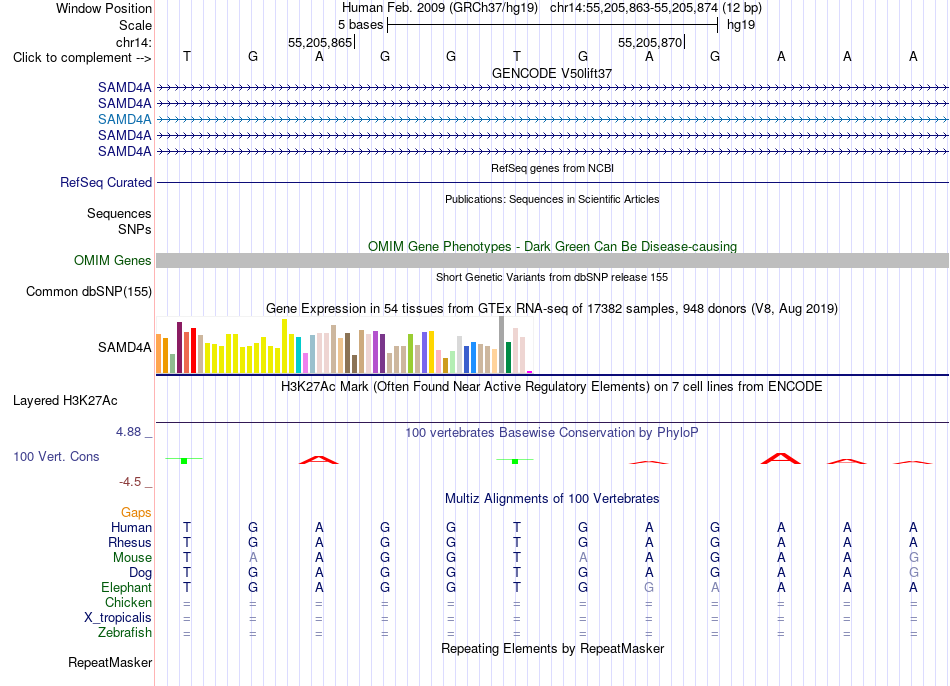Screen dimensions: 950x686
Task: Select the Chicken species label
Action: (x=128, y=602)
